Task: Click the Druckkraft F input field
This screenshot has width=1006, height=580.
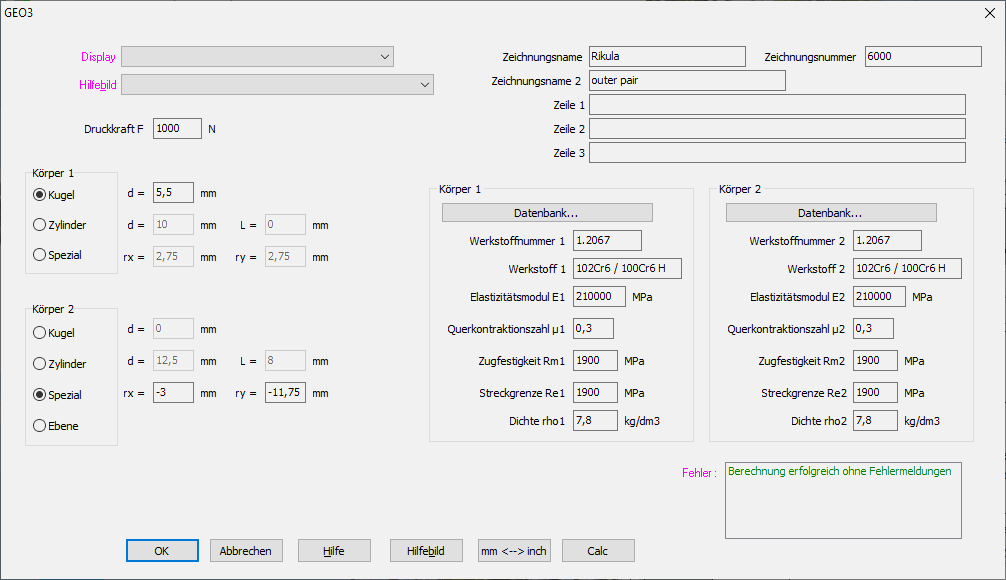Action: (x=178, y=128)
